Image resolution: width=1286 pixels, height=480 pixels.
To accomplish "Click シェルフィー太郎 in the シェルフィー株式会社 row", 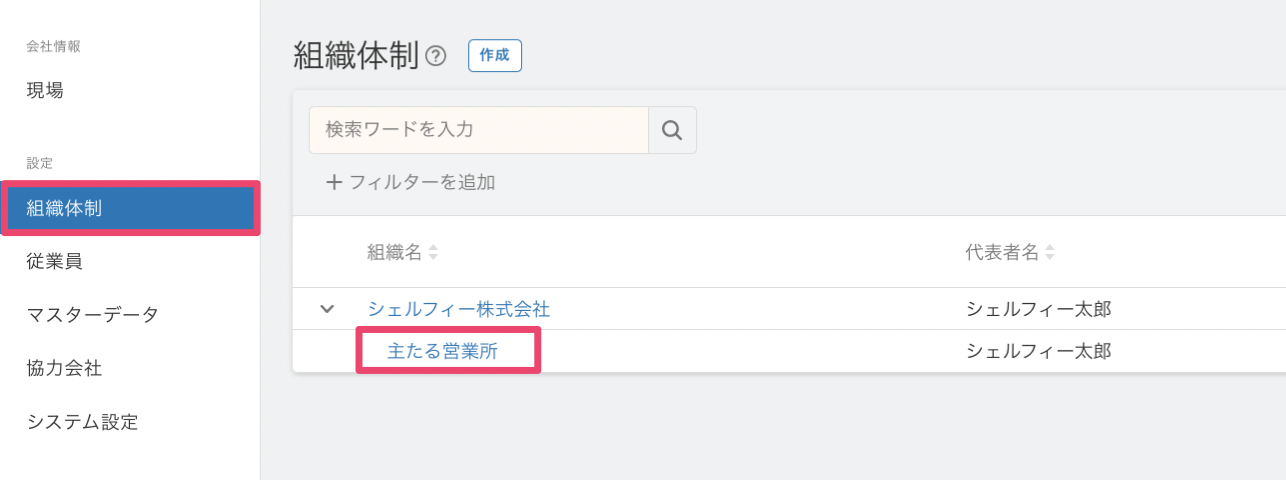I will (1038, 309).
